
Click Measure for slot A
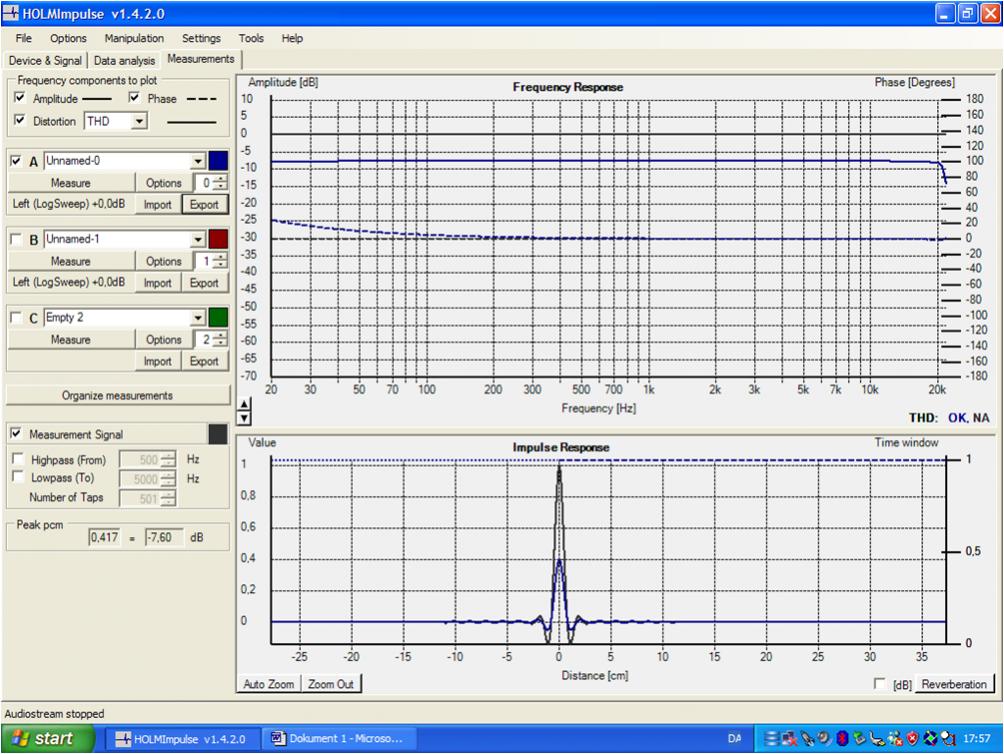[70, 183]
